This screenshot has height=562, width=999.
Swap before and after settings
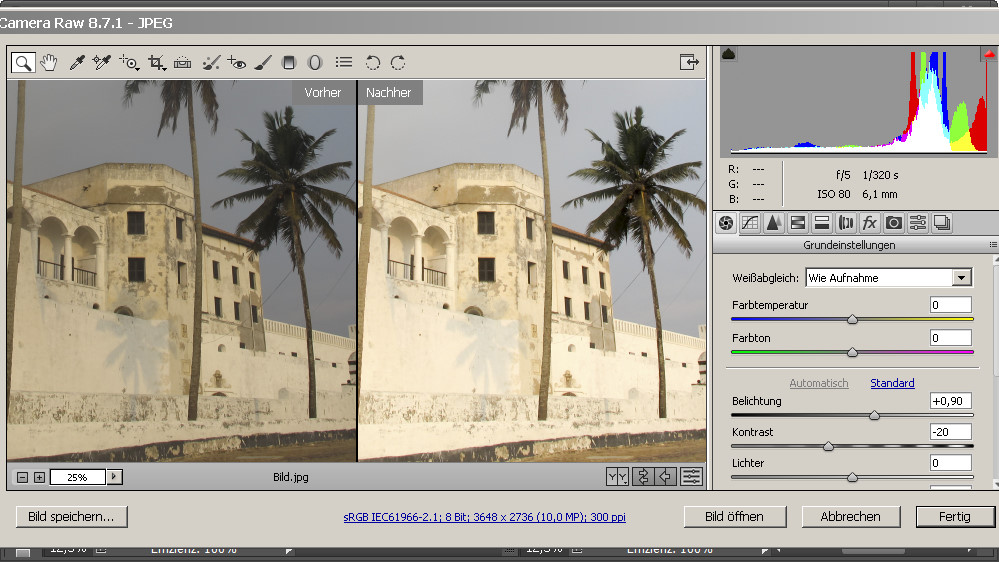(x=643, y=477)
